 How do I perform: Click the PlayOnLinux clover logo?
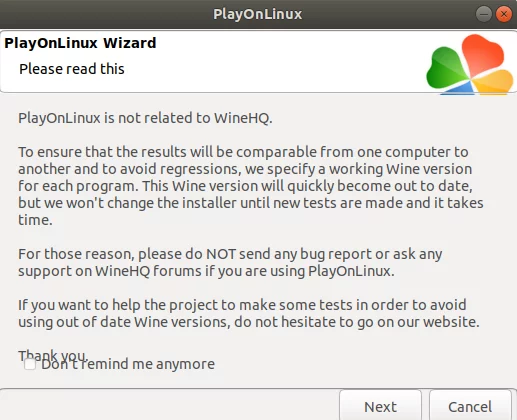coord(470,65)
